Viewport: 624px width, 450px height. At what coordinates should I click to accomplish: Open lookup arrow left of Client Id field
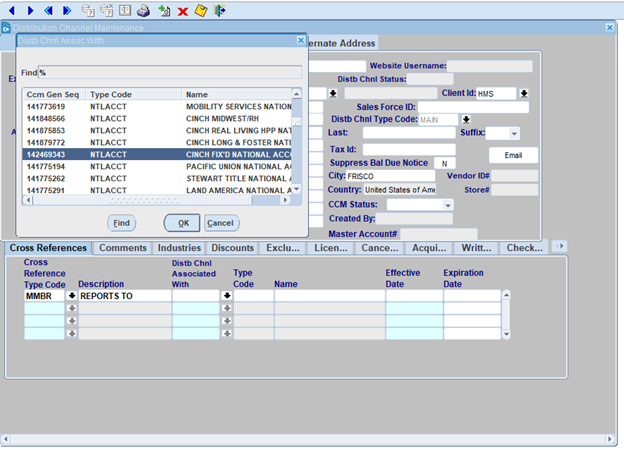pyautogui.click(x=333, y=94)
